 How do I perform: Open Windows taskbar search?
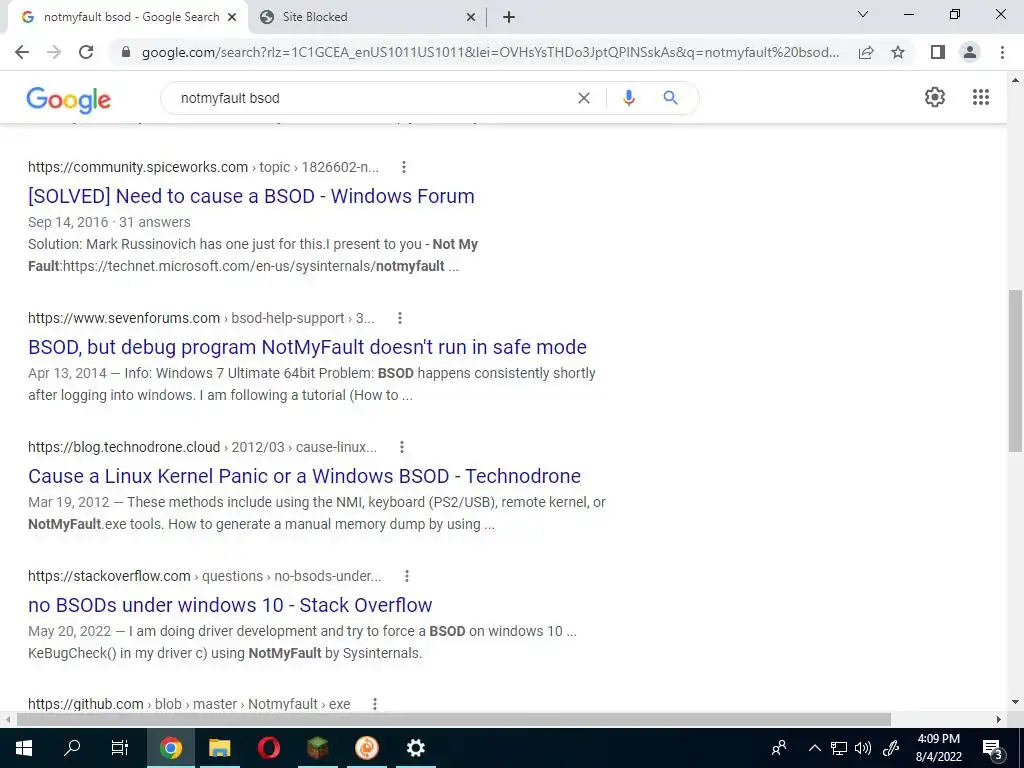pyautogui.click(x=72, y=747)
